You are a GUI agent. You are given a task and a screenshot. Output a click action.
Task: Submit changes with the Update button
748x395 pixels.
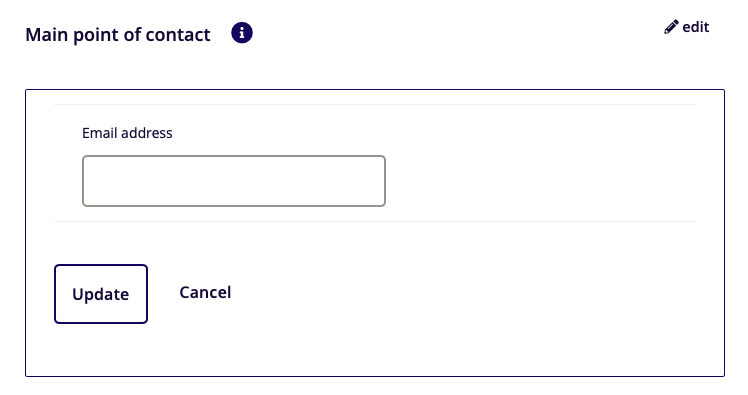[x=101, y=294]
